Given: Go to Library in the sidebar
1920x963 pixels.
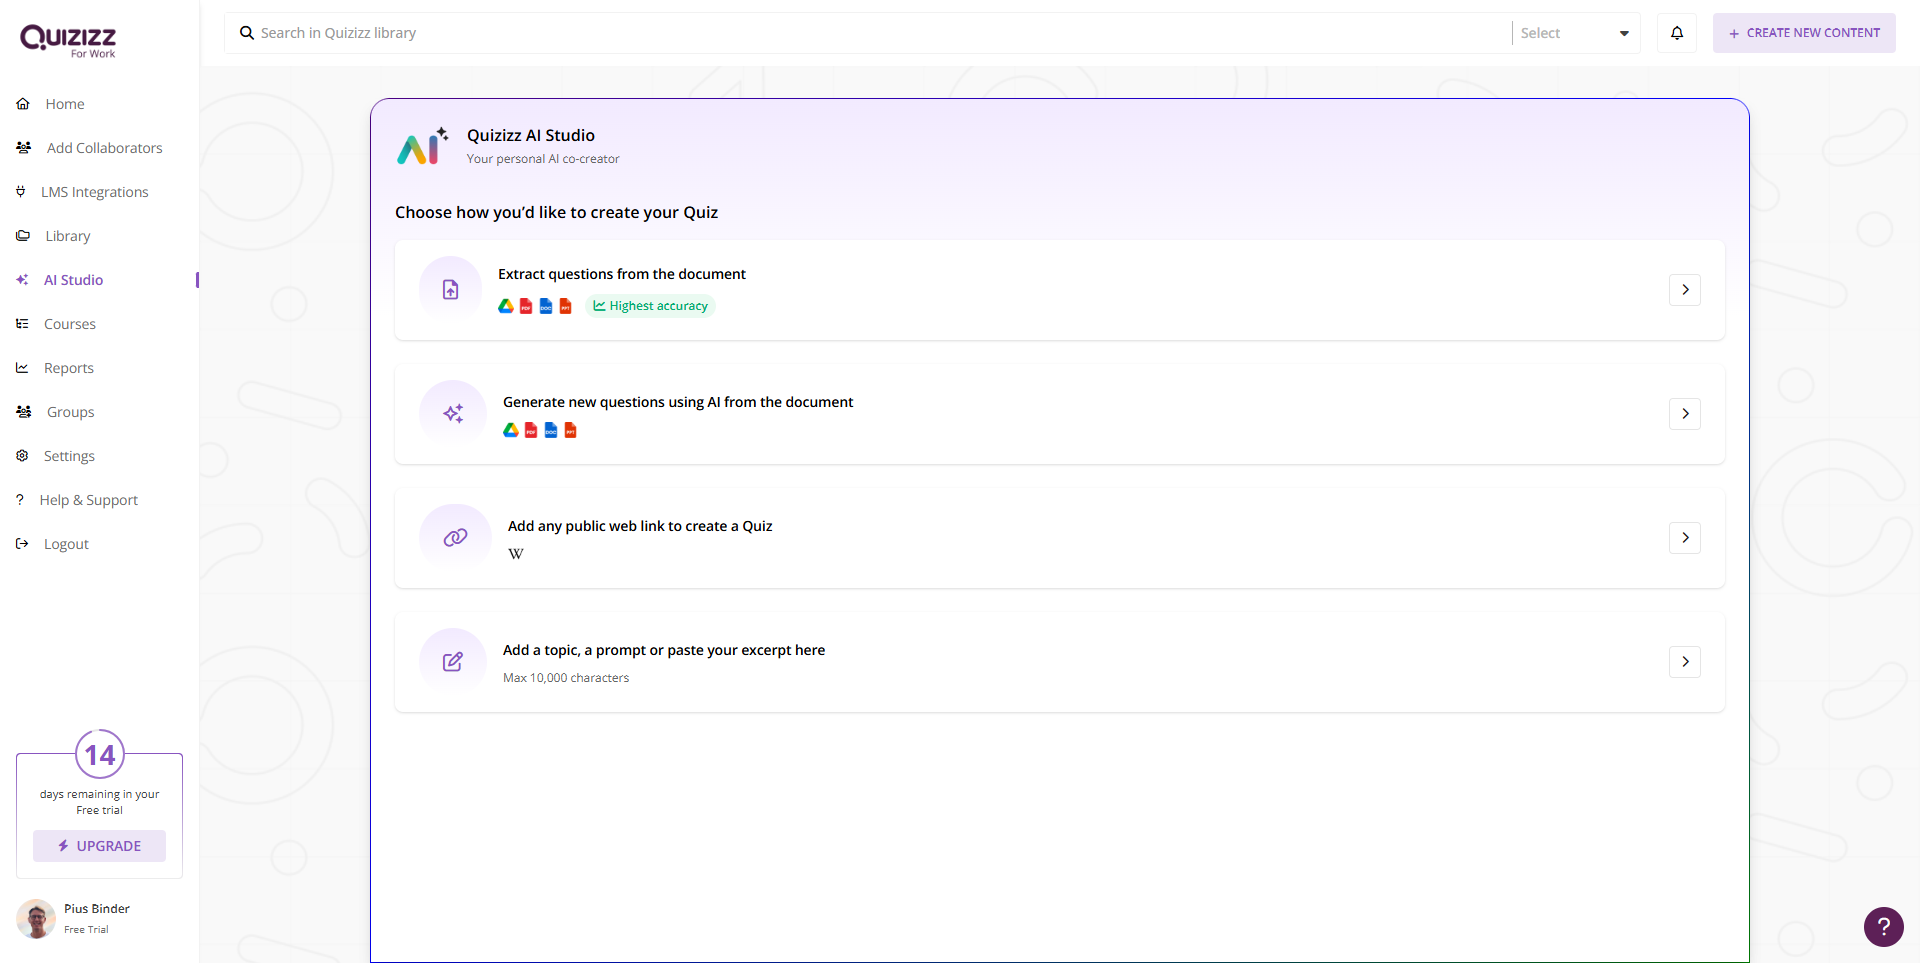Looking at the screenshot, I should pos(67,236).
